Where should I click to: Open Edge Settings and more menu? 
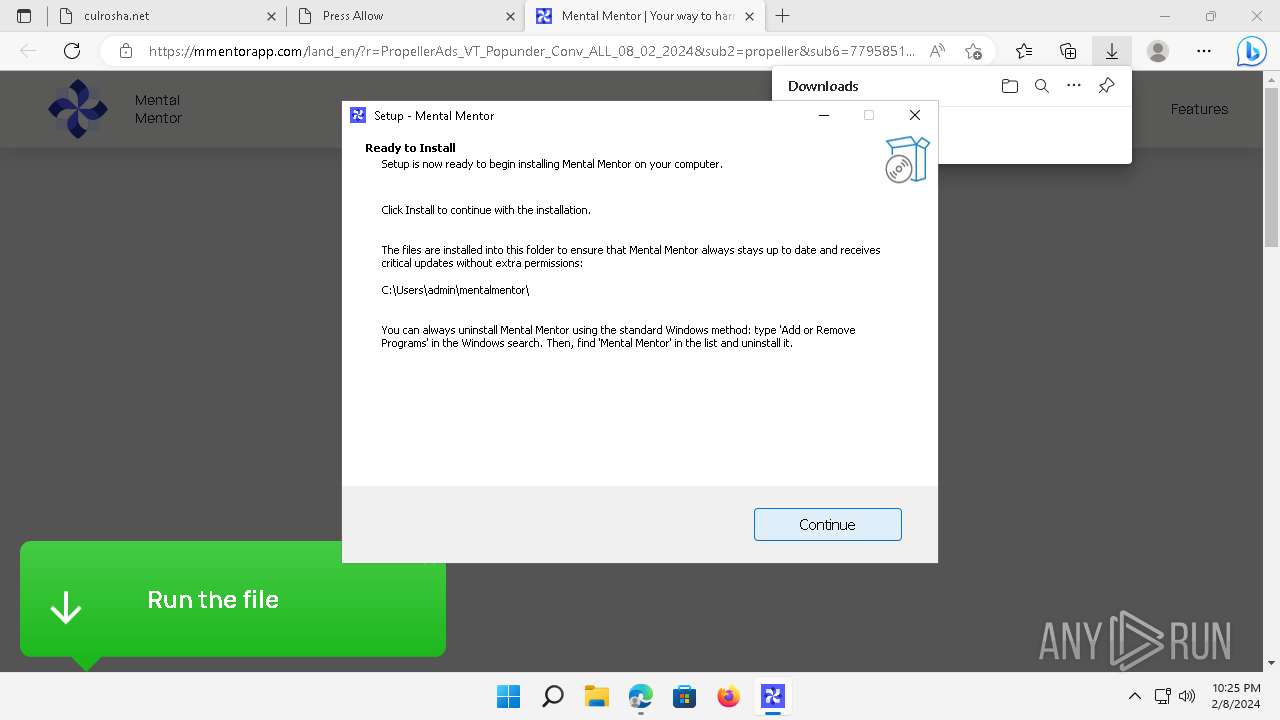[x=1203, y=51]
